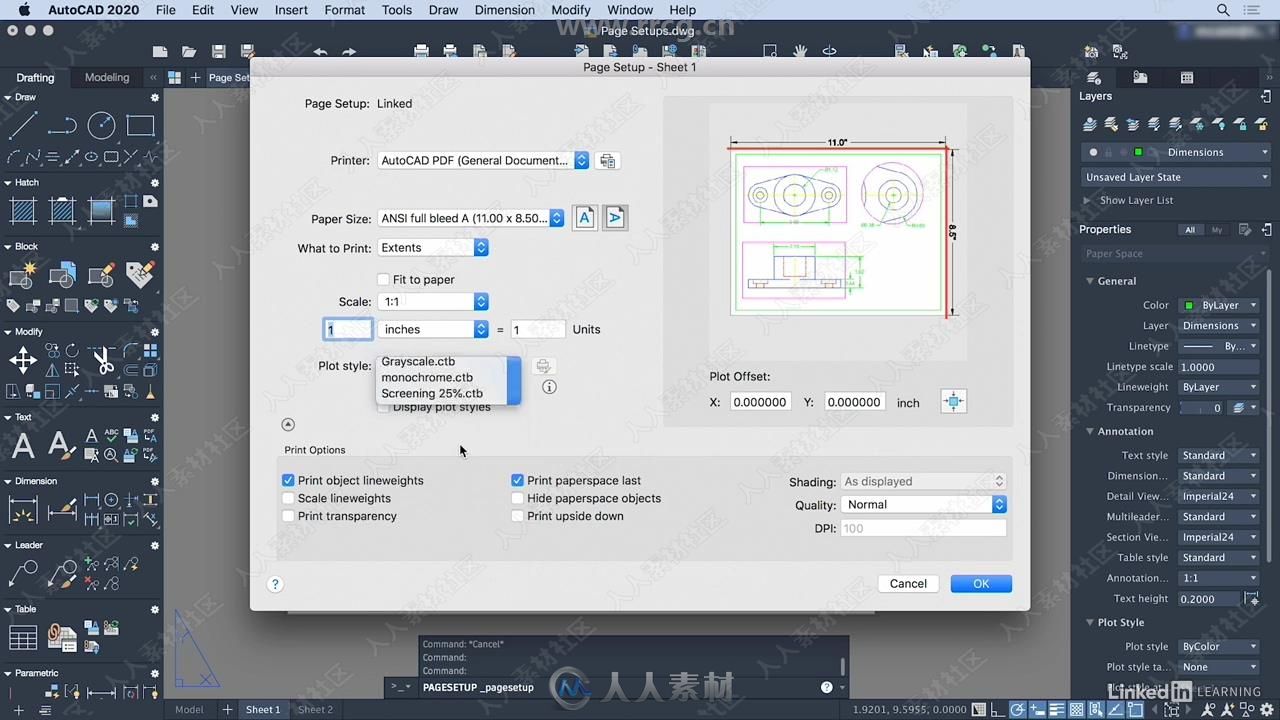The image size is (1280, 720).
Task: Select monochrome.ctb plot style
Action: click(x=427, y=378)
